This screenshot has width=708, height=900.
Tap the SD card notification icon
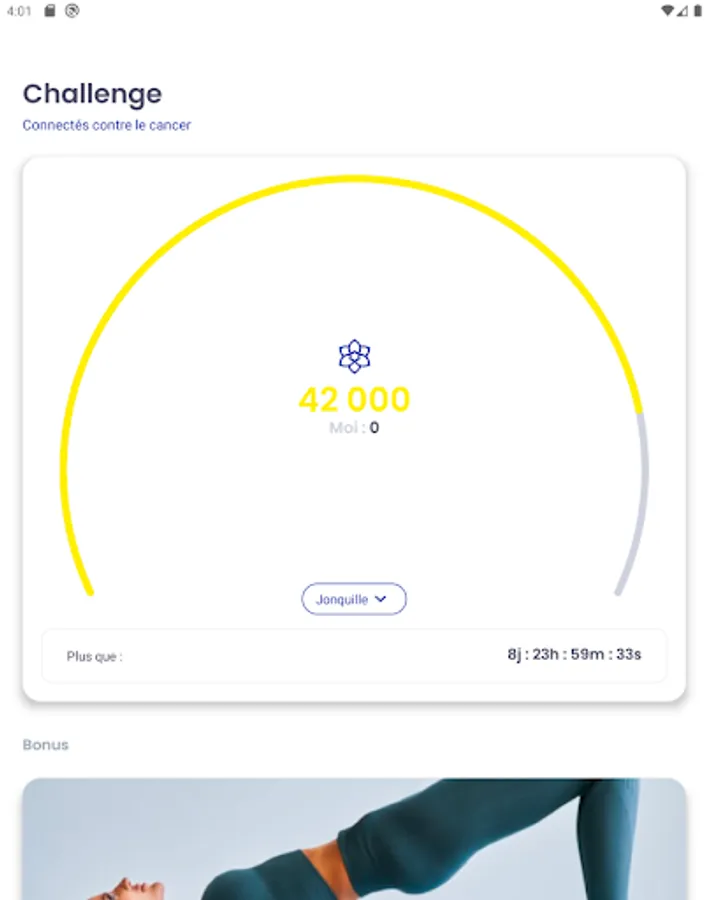[x=50, y=11]
